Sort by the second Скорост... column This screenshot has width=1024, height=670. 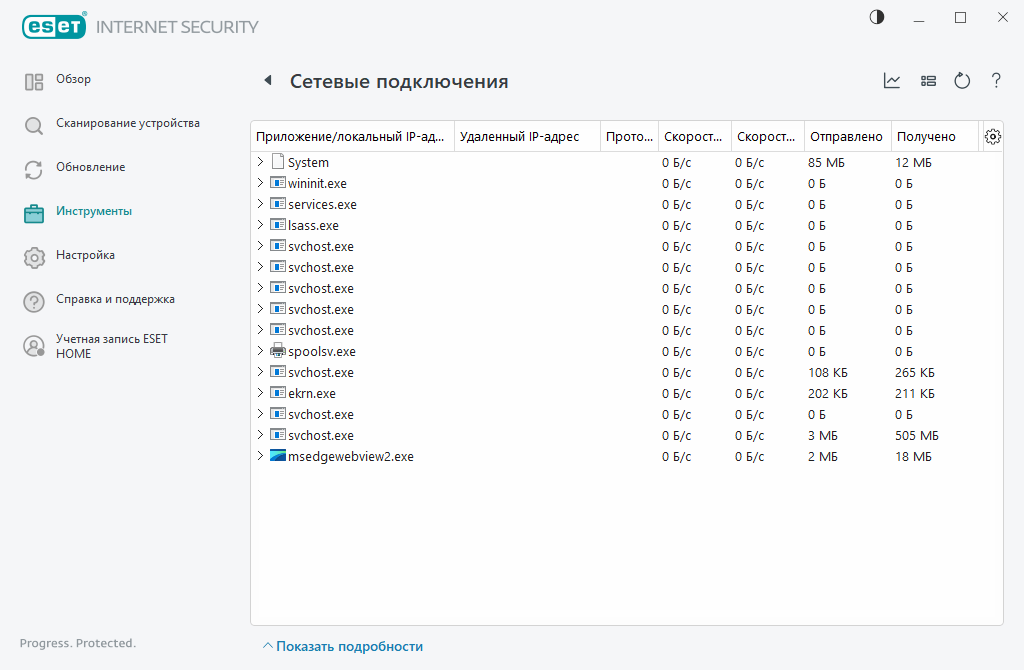tap(768, 136)
